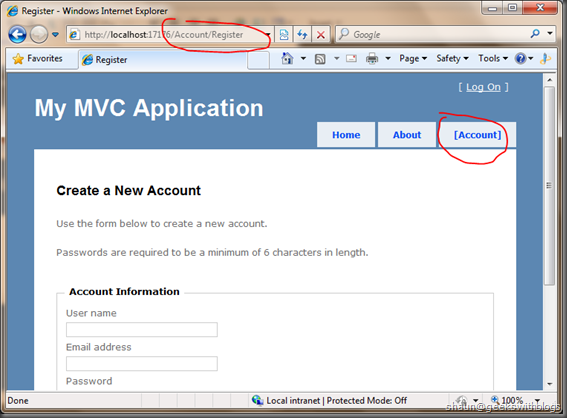
Task: Click the browser Forward arrow button
Action: (39, 35)
